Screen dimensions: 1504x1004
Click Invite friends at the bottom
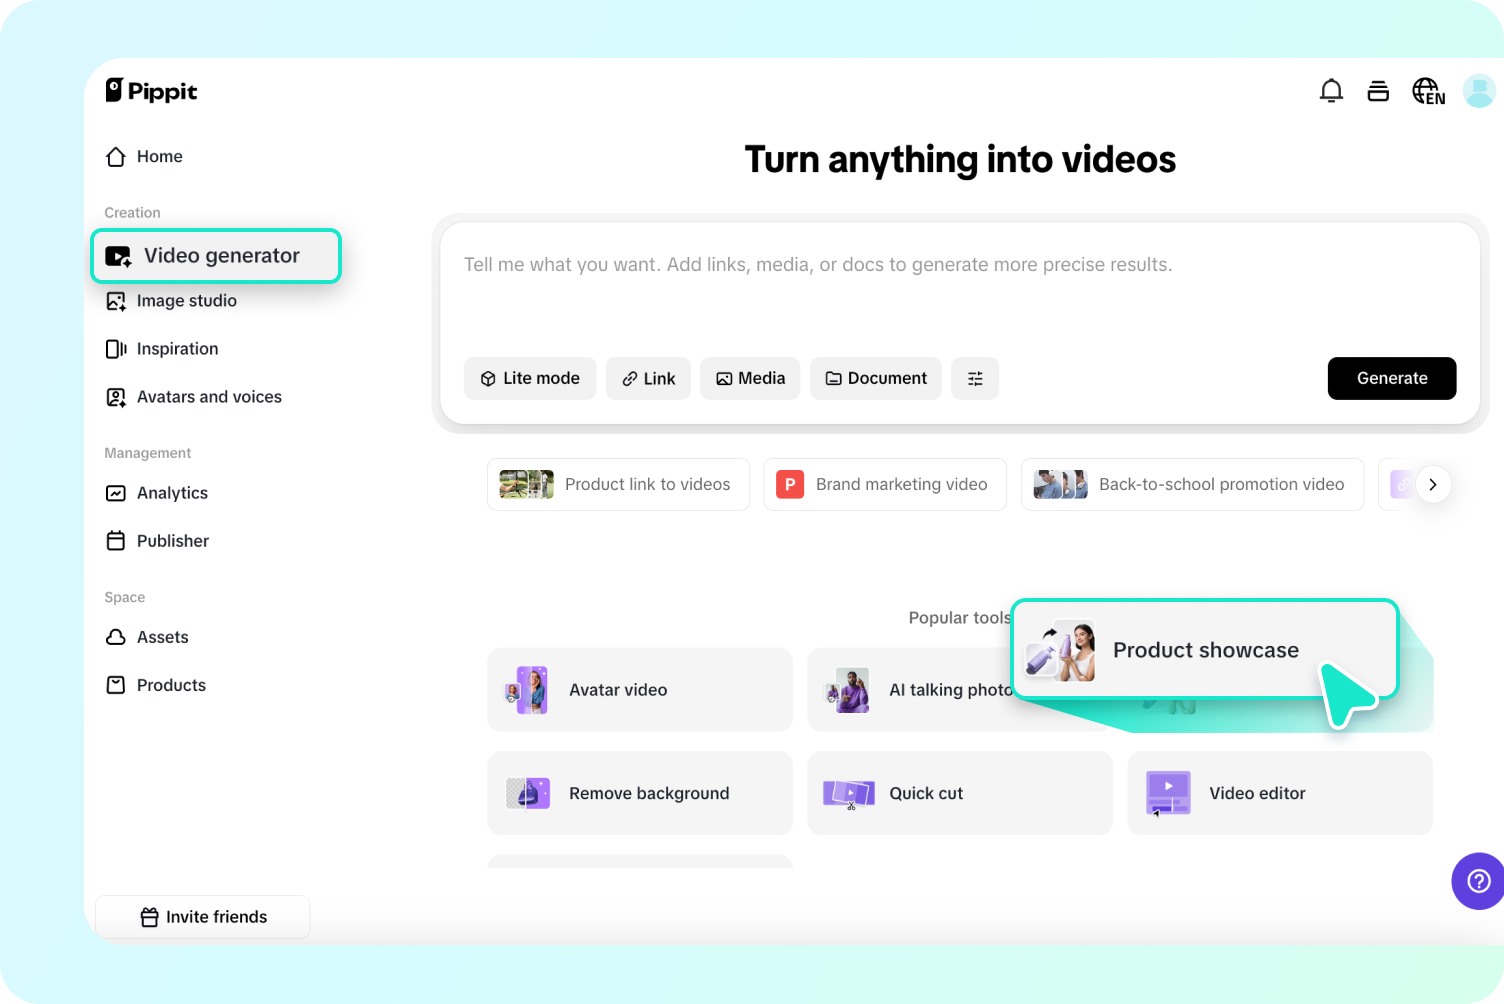click(x=202, y=916)
